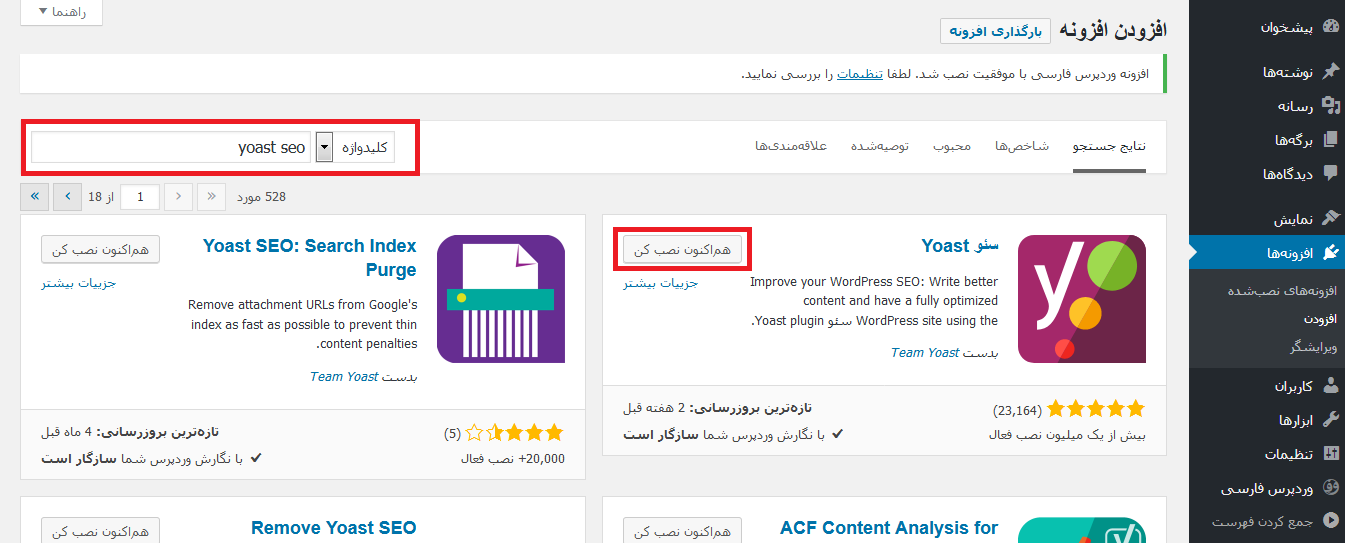Click the Dashboard (پیشخوان) gauge icon

click(x=1330, y=27)
